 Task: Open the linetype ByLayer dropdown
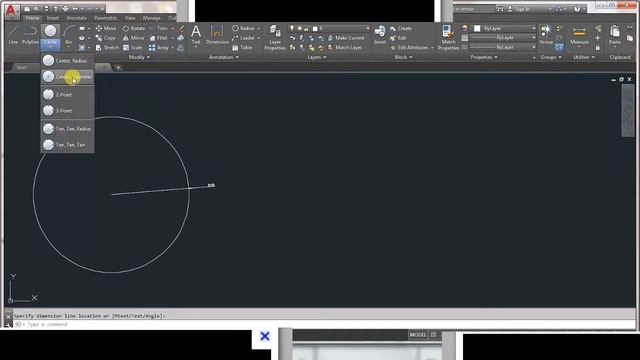503,47
